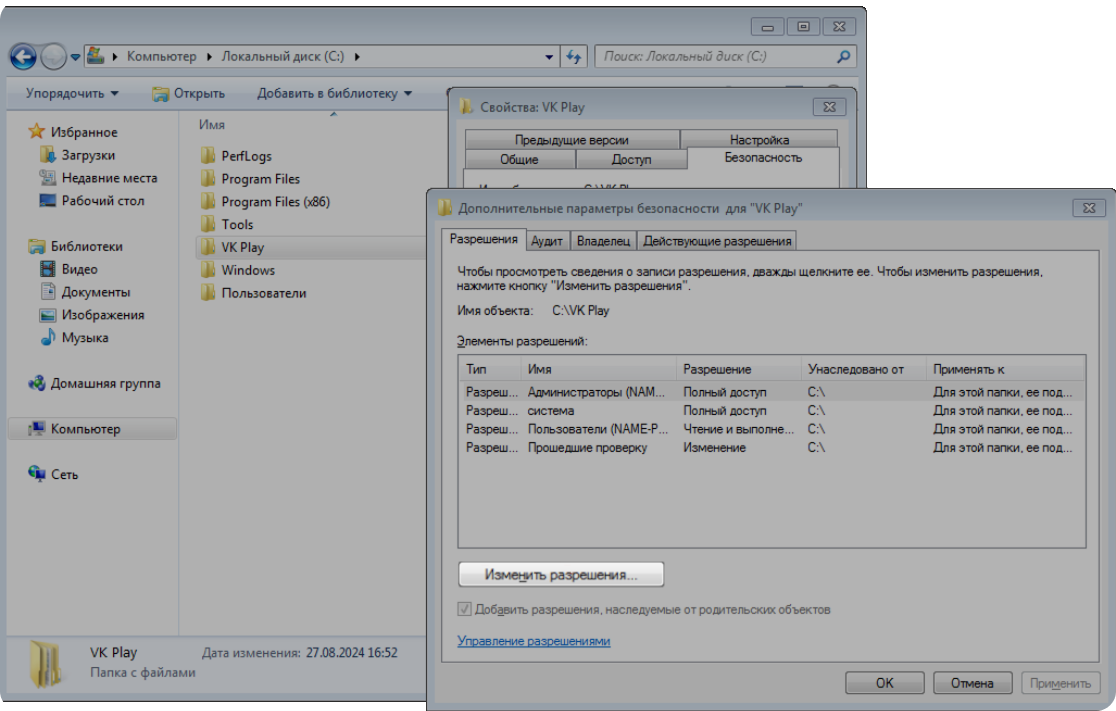
Task: Open the Владелец tab
Action: coord(603,240)
